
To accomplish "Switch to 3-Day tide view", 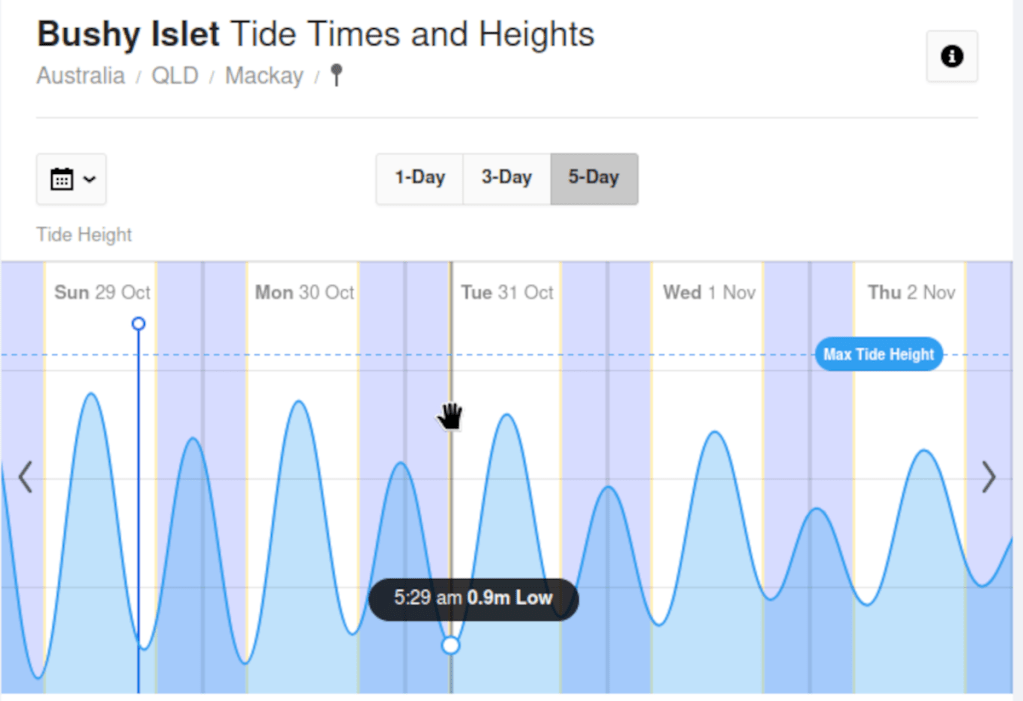I will point(506,179).
